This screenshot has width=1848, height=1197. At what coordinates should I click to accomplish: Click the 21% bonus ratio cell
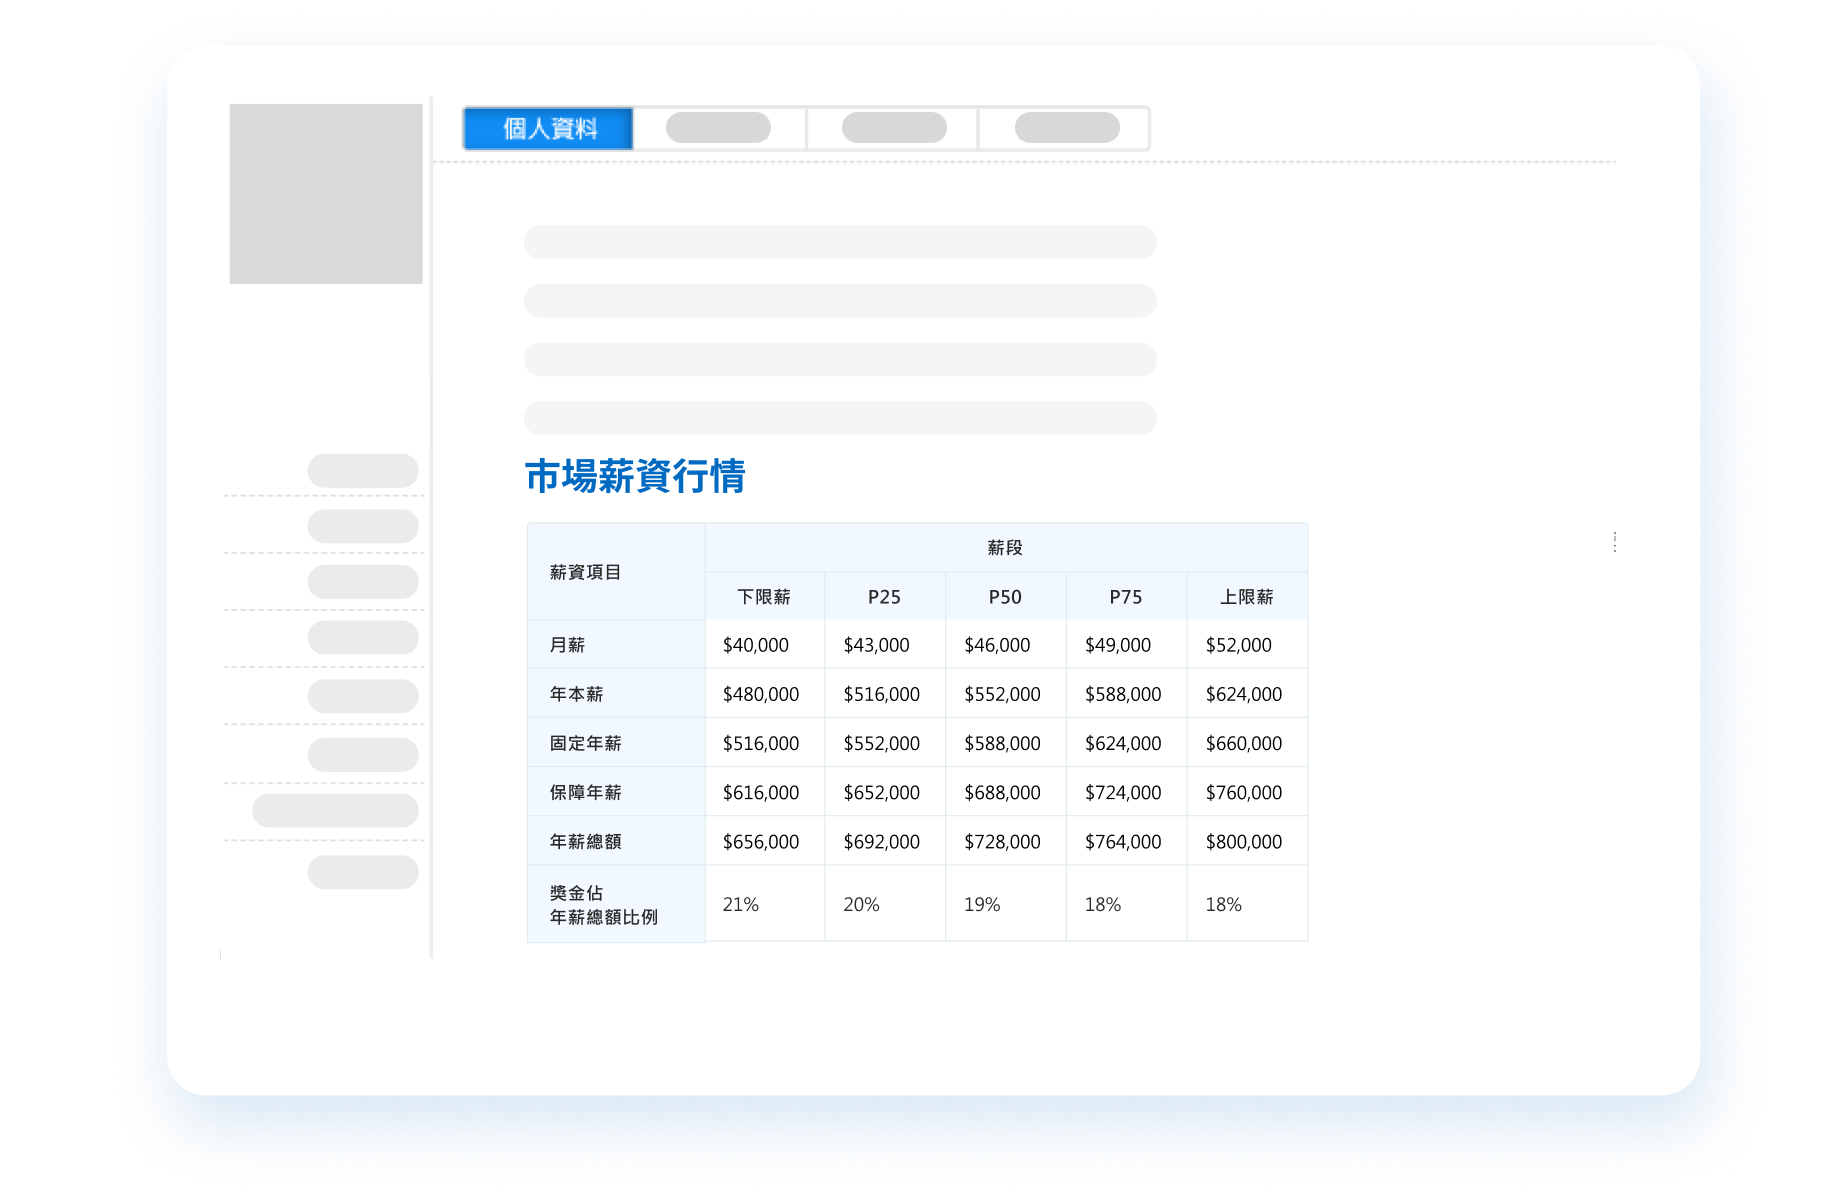coord(740,903)
